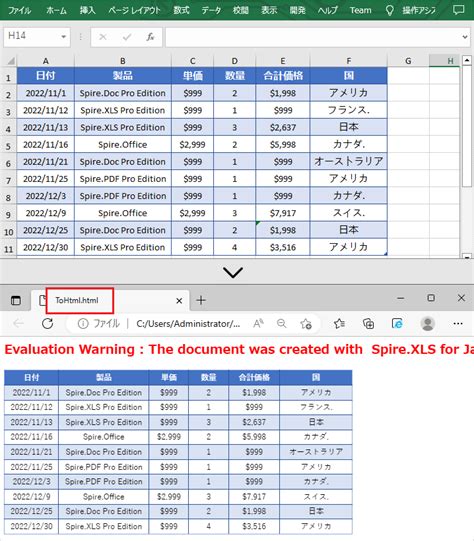
Task: Select Excel cell 2022/12/30
Action: (x=46, y=247)
